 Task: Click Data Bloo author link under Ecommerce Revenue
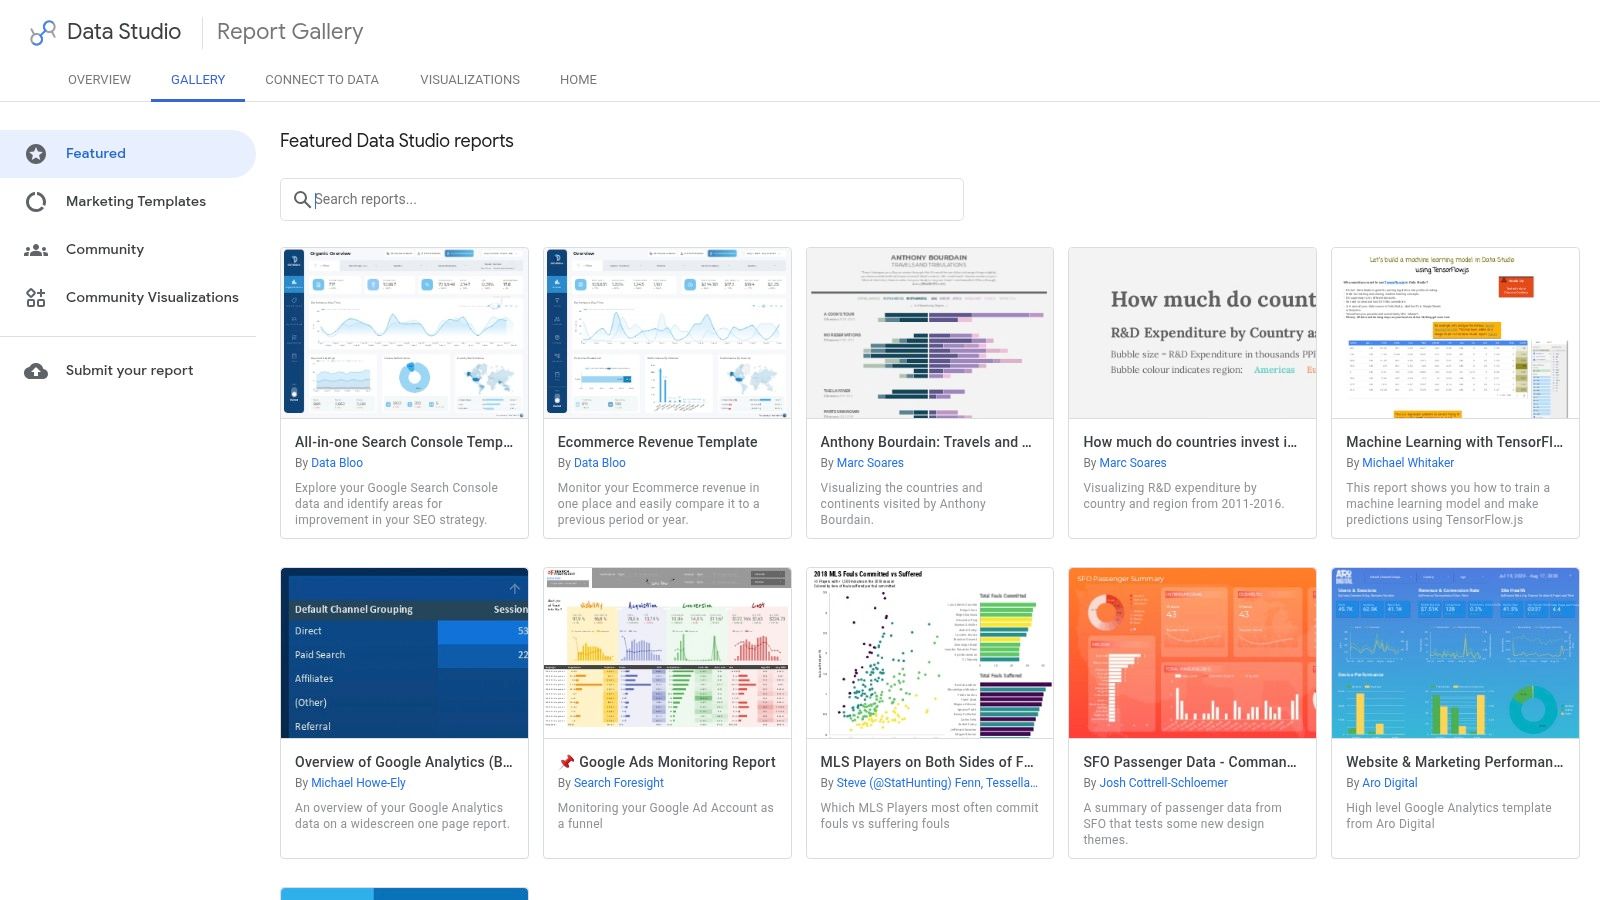[x=600, y=463]
